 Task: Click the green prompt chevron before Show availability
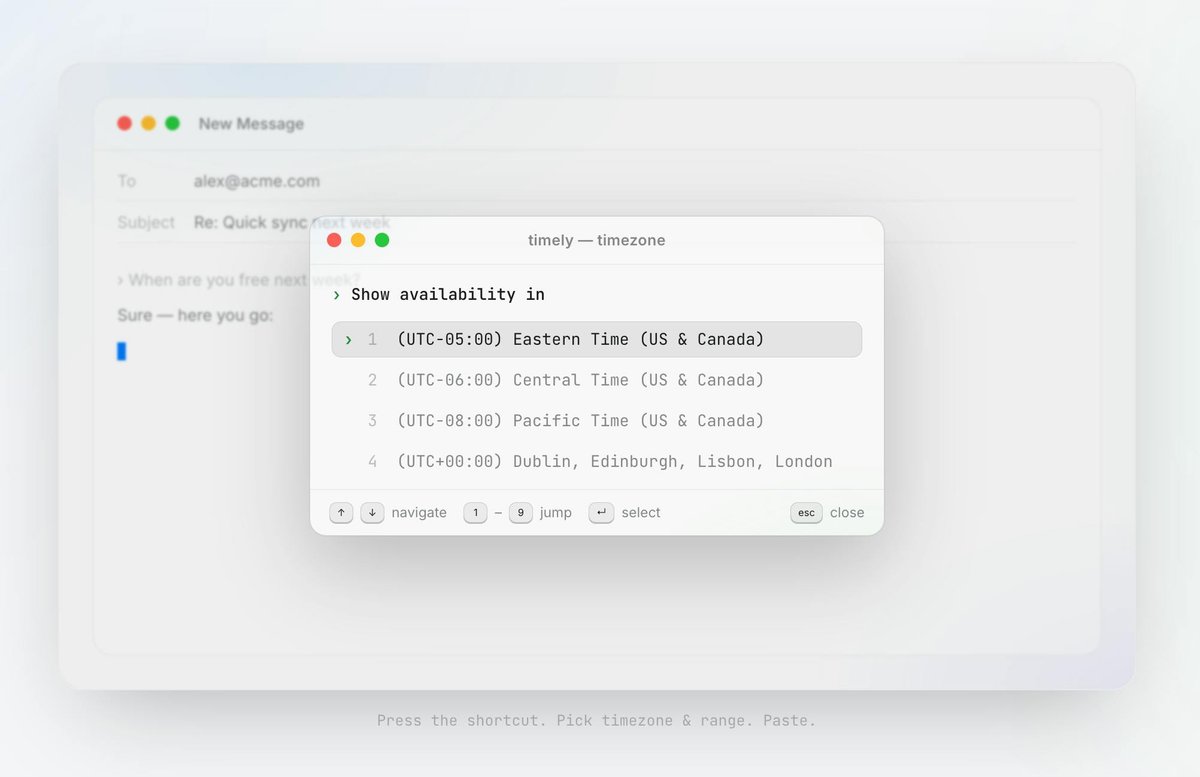[x=337, y=295]
